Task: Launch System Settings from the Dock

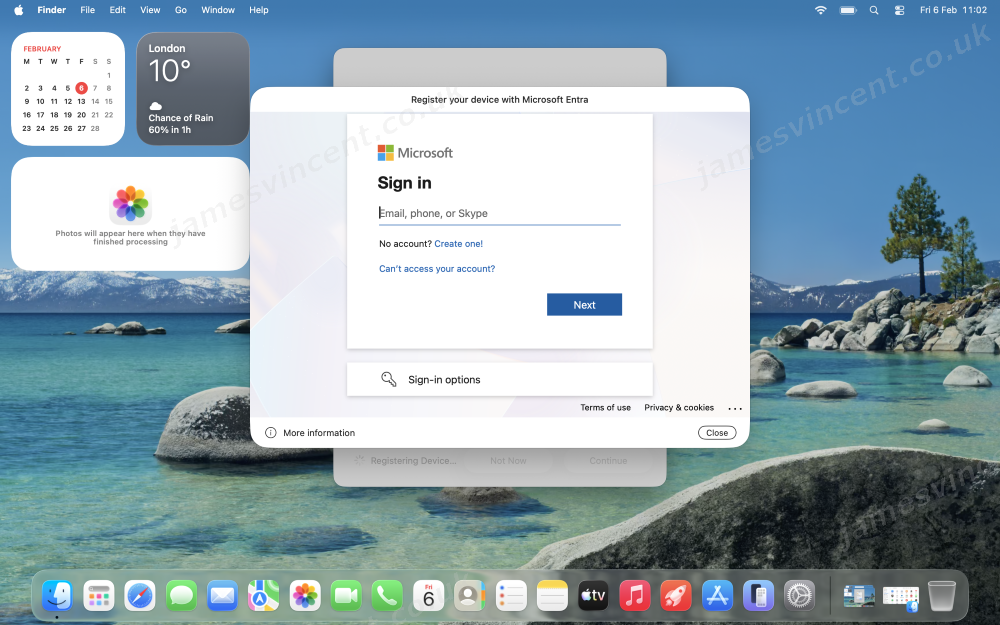Action: coord(799,596)
